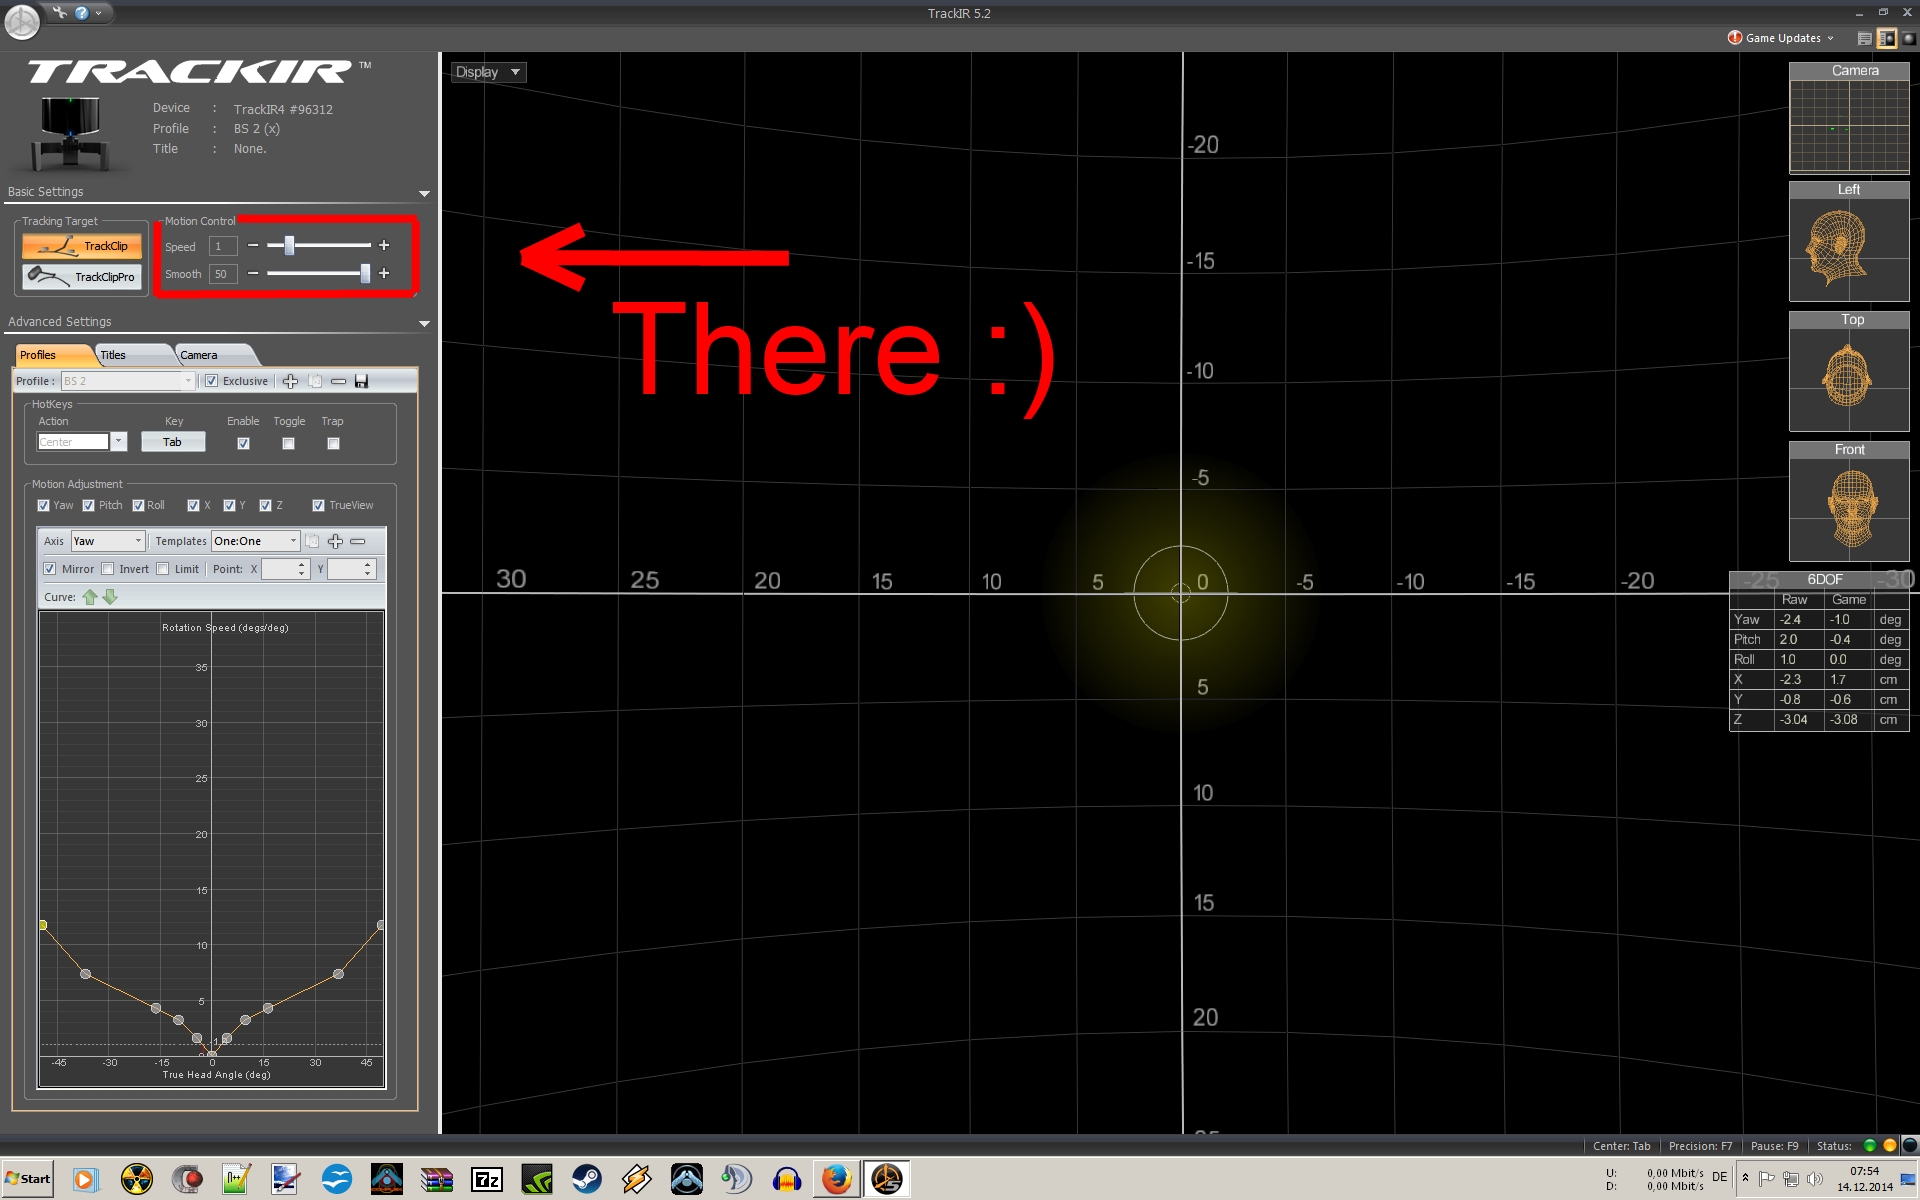Click the Winamp lightning icon in taskbar

(x=637, y=1179)
